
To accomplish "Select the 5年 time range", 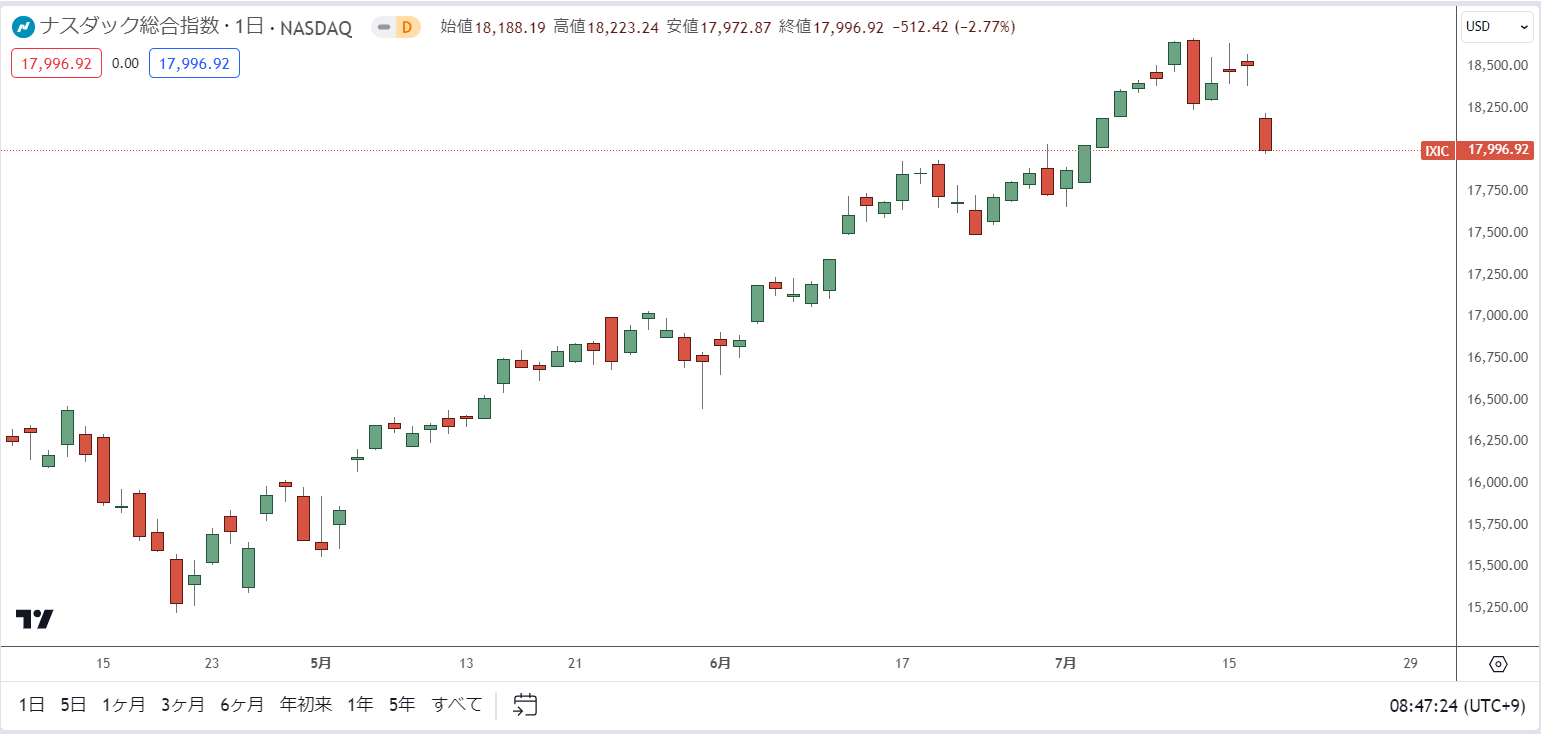I will coord(402,704).
